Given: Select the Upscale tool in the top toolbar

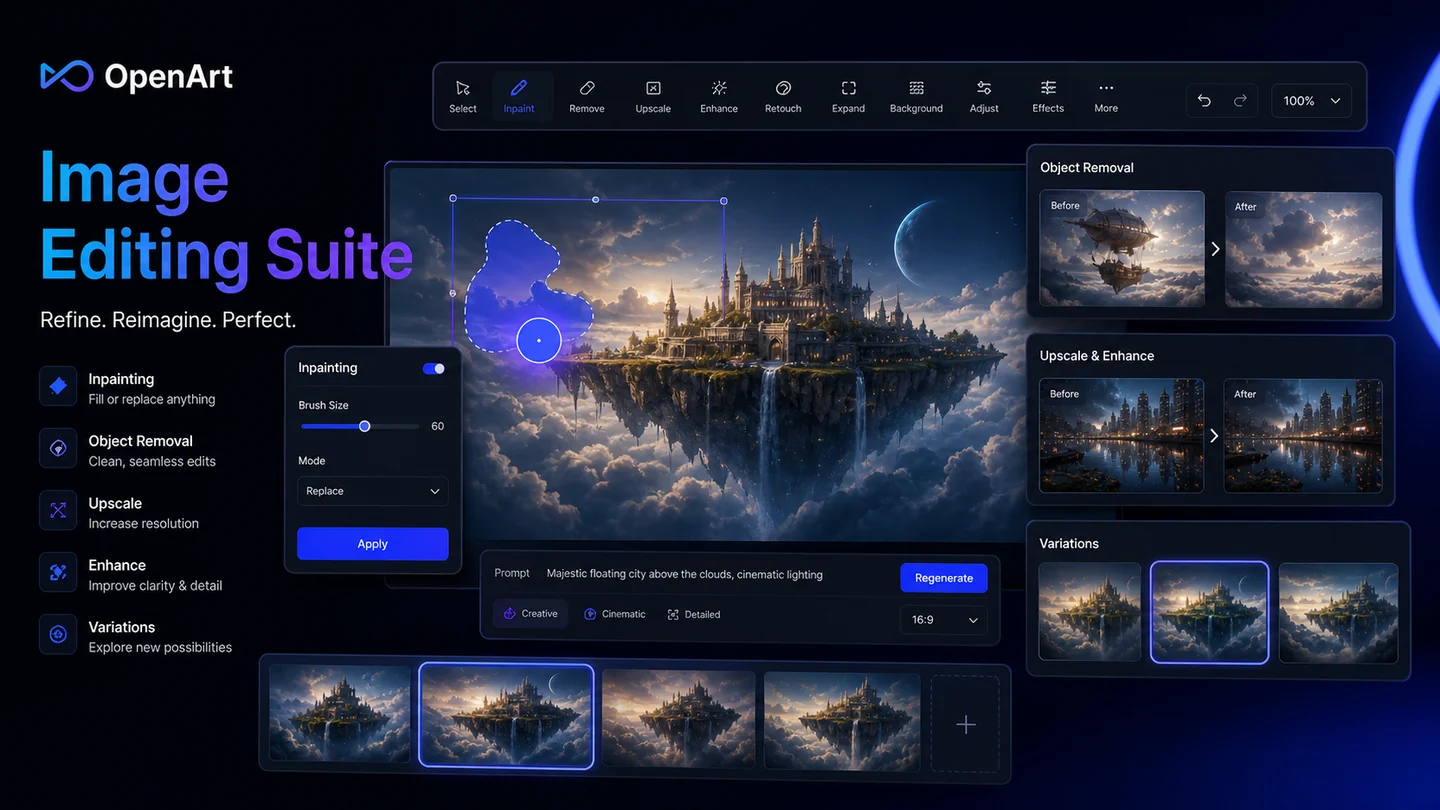Looking at the screenshot, I should pyautogui.click(x=653, y=96).
